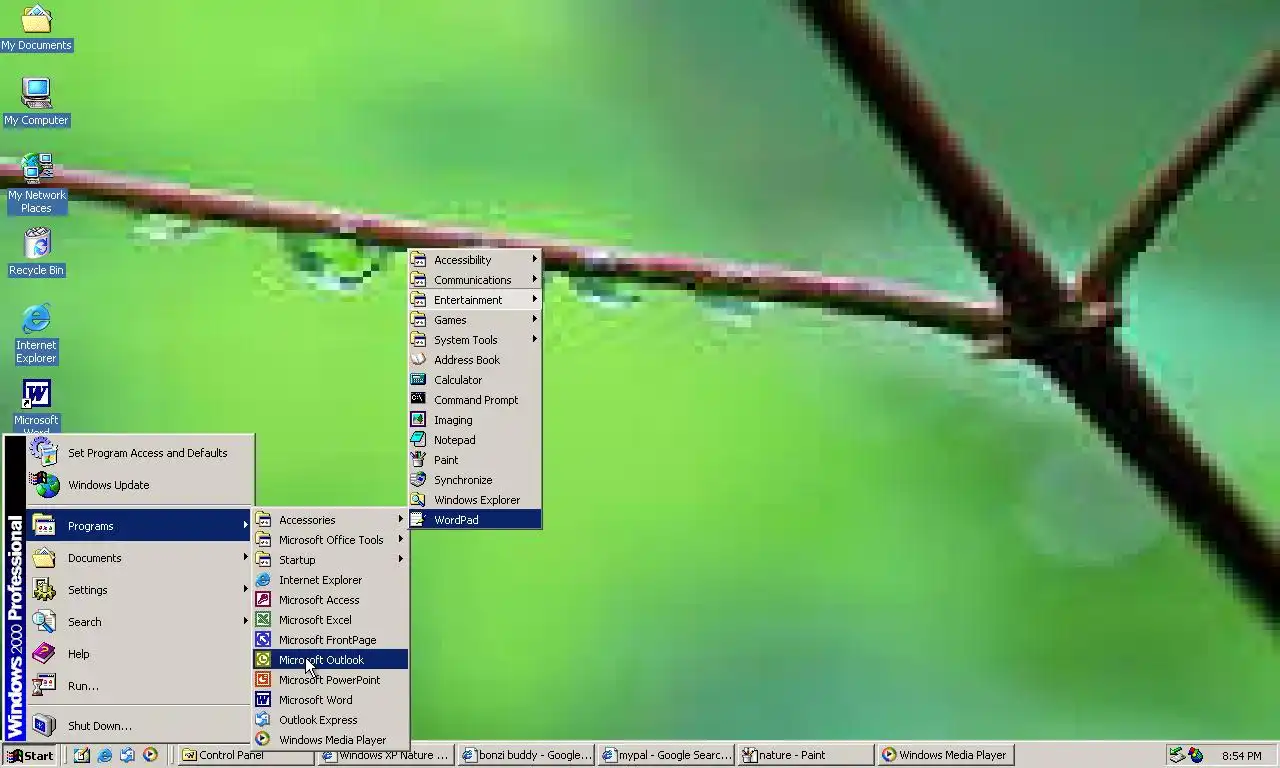
Task: Open Paint from Accessories
Action: point(475,460)
